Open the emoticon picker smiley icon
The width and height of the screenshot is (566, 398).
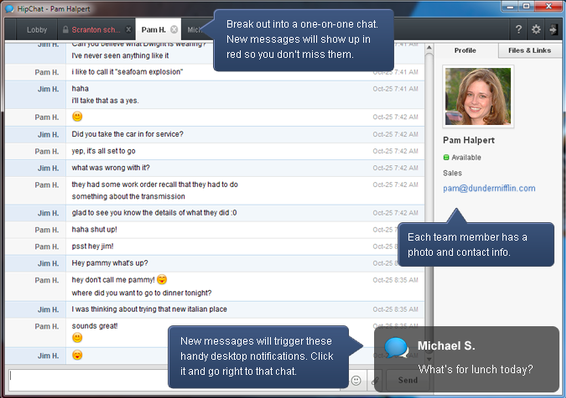(x=356, y=380)
